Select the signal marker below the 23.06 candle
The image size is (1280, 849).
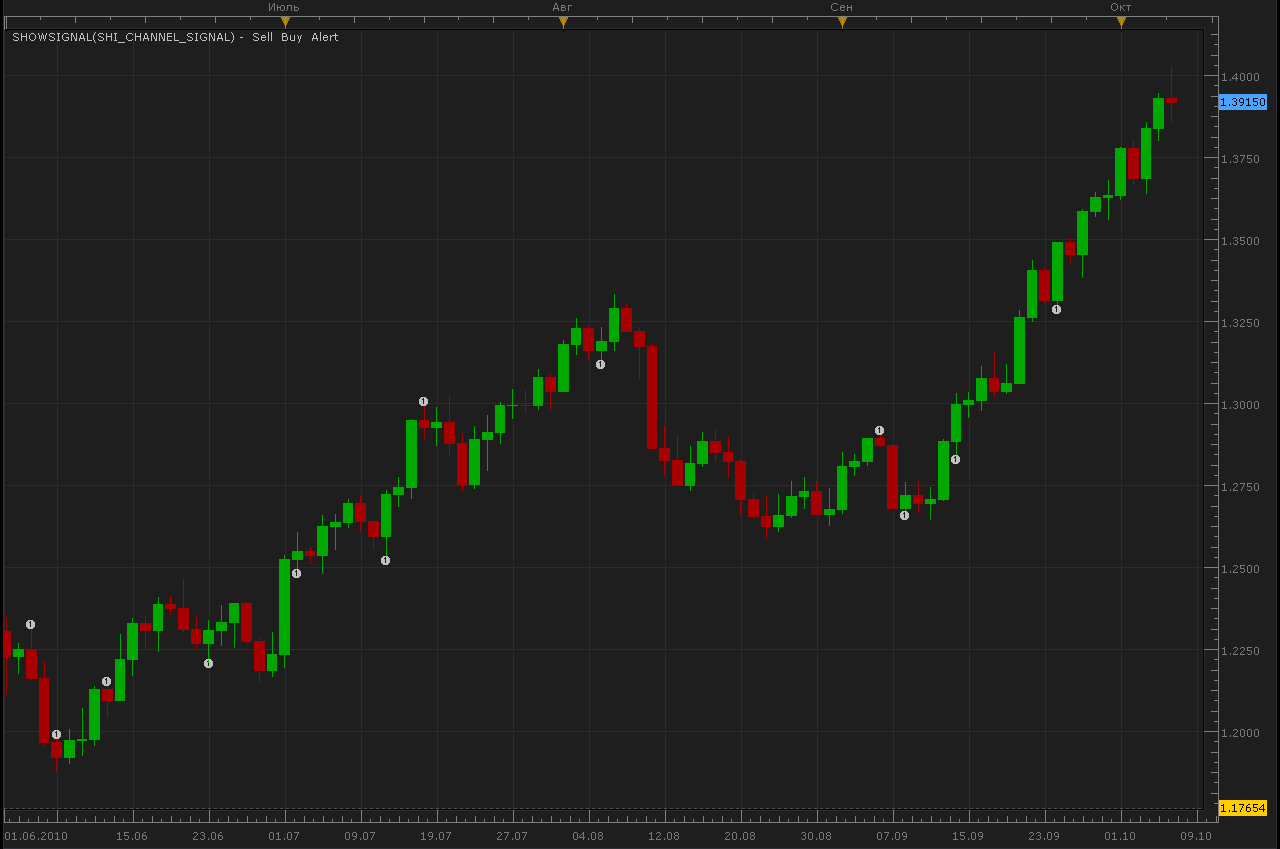(208, 663)
